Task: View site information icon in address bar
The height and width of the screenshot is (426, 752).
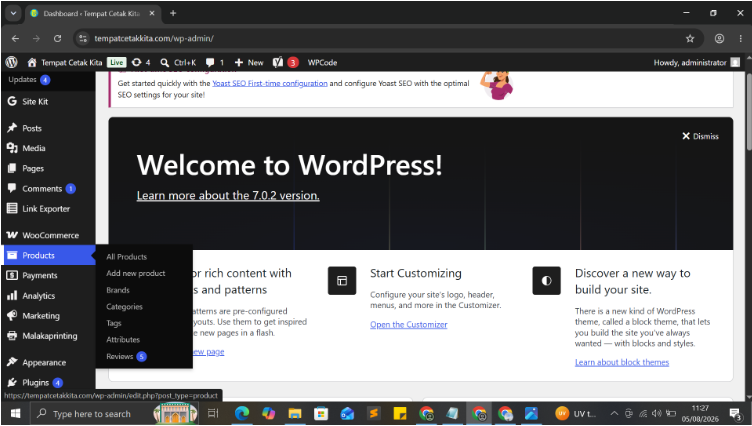Action: [x=83, y=38]
